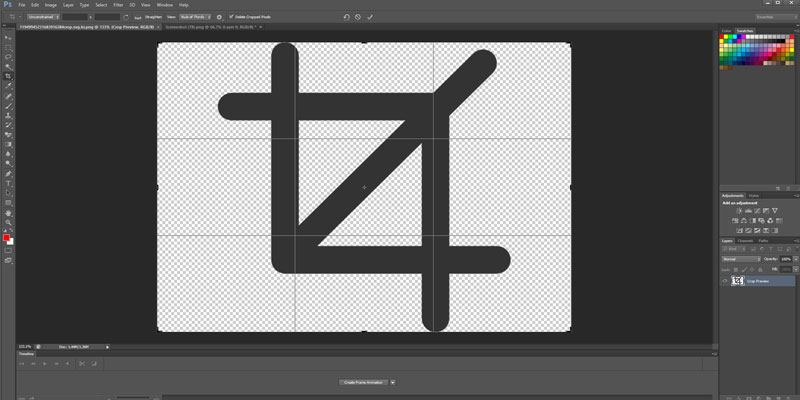Switch to the Color panel tab

(727, 31)
